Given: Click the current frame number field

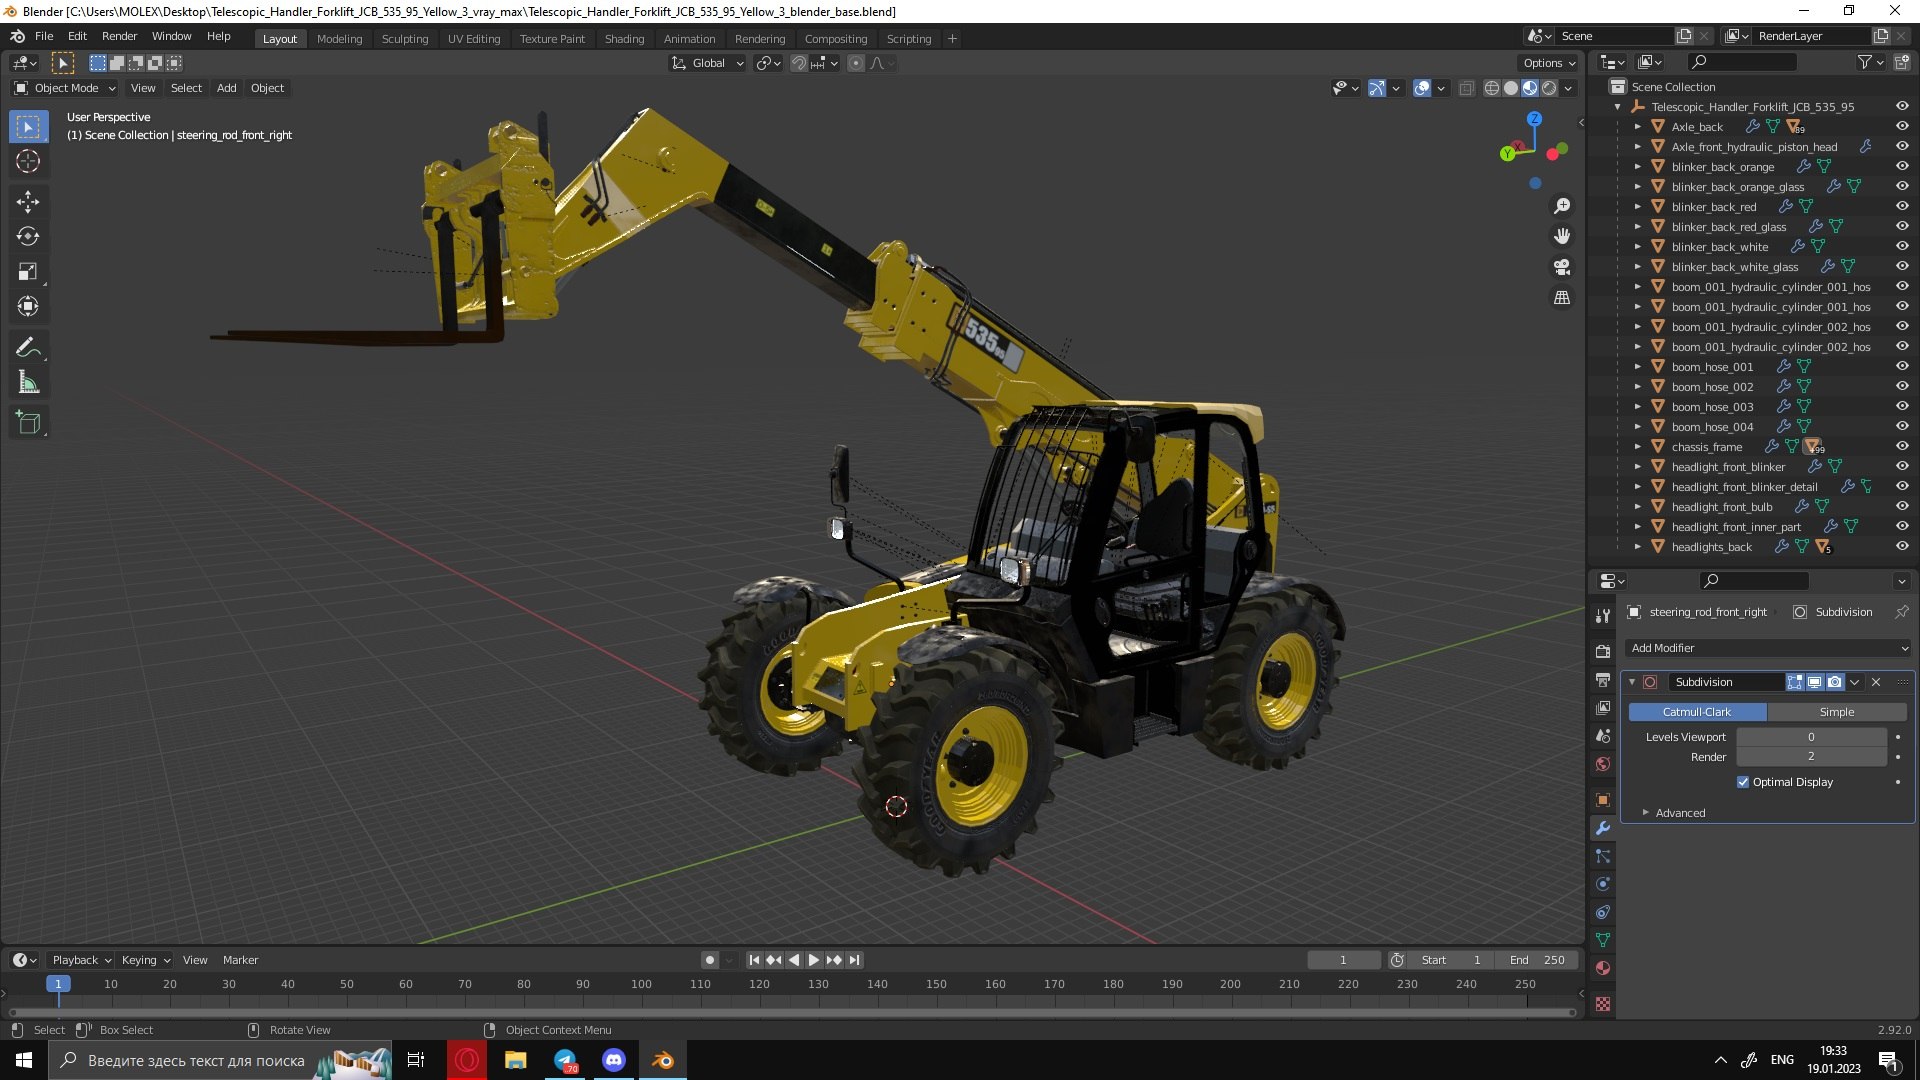Looking at the screenshot, I should tap(1343, 960).
